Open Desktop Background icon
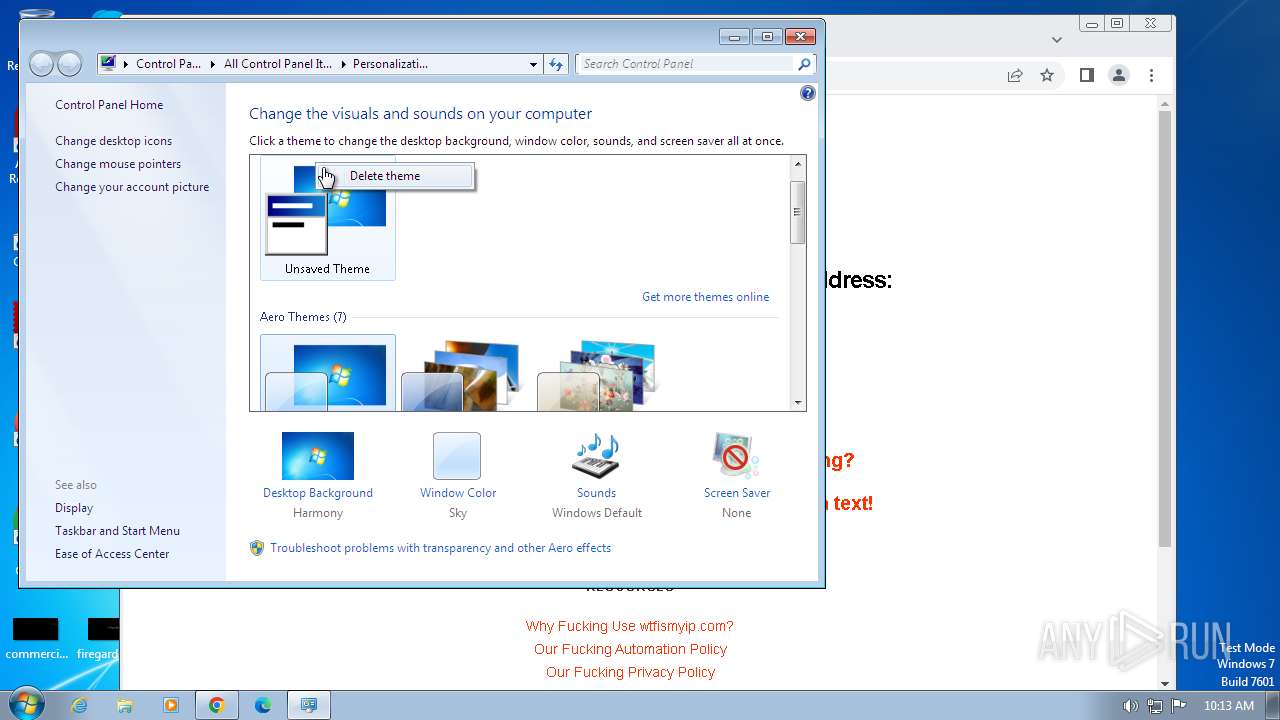Screen dimensions: 1280x720 click(318, 456)
